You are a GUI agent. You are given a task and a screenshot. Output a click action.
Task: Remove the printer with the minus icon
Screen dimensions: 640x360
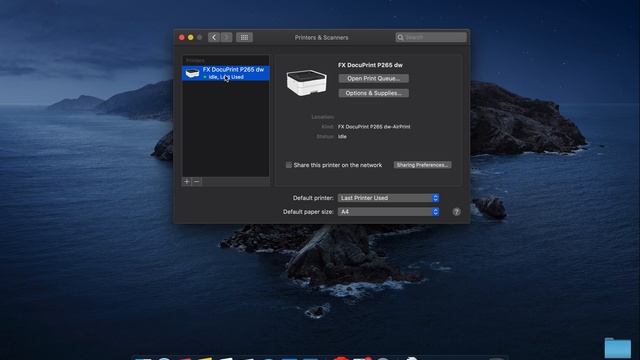[197, 181]
